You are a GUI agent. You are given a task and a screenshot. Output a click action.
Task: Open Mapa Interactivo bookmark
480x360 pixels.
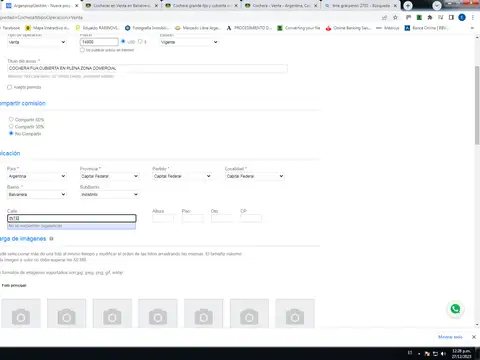(x=48, y=28)
